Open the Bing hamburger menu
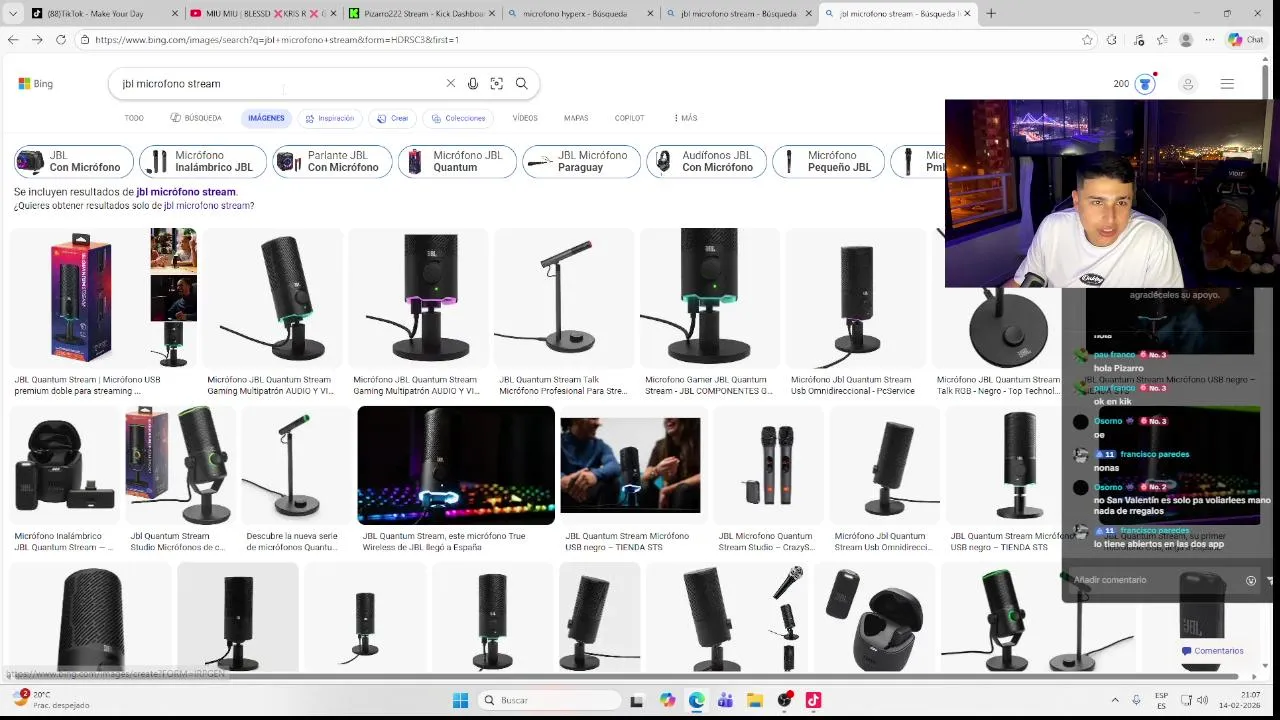The image size is (1280, 720). point(1227,84)
